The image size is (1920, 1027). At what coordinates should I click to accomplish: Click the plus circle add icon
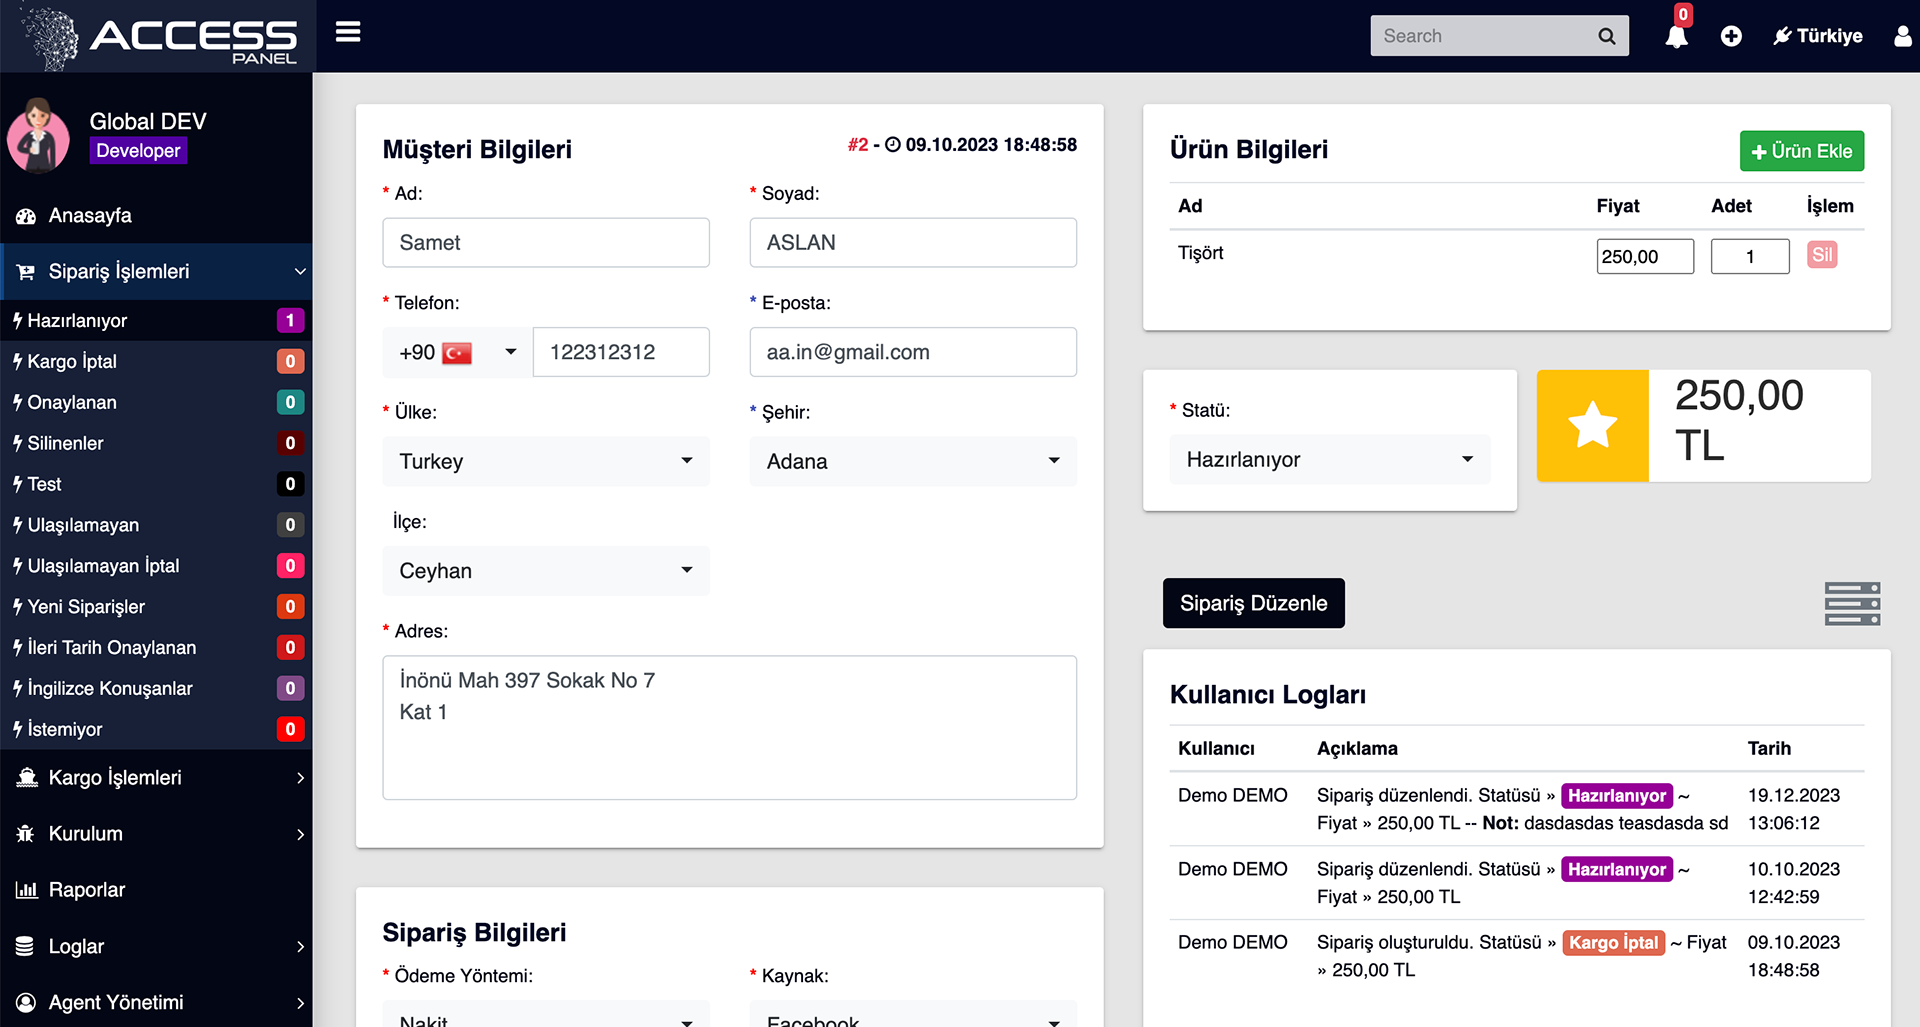point(1731,36)
